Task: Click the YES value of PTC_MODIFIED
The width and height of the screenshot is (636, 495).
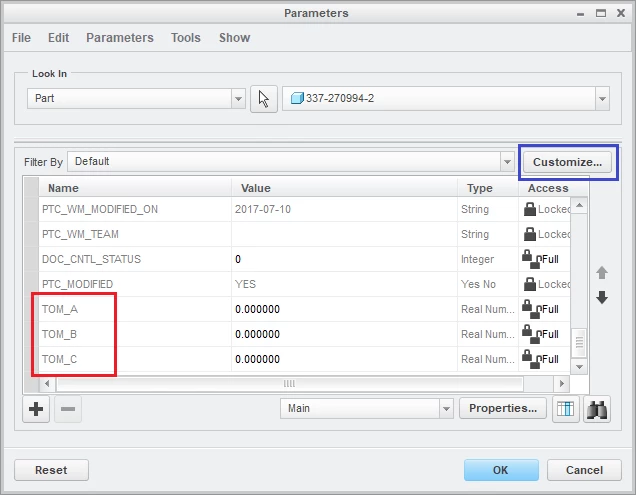Action: 344,284
